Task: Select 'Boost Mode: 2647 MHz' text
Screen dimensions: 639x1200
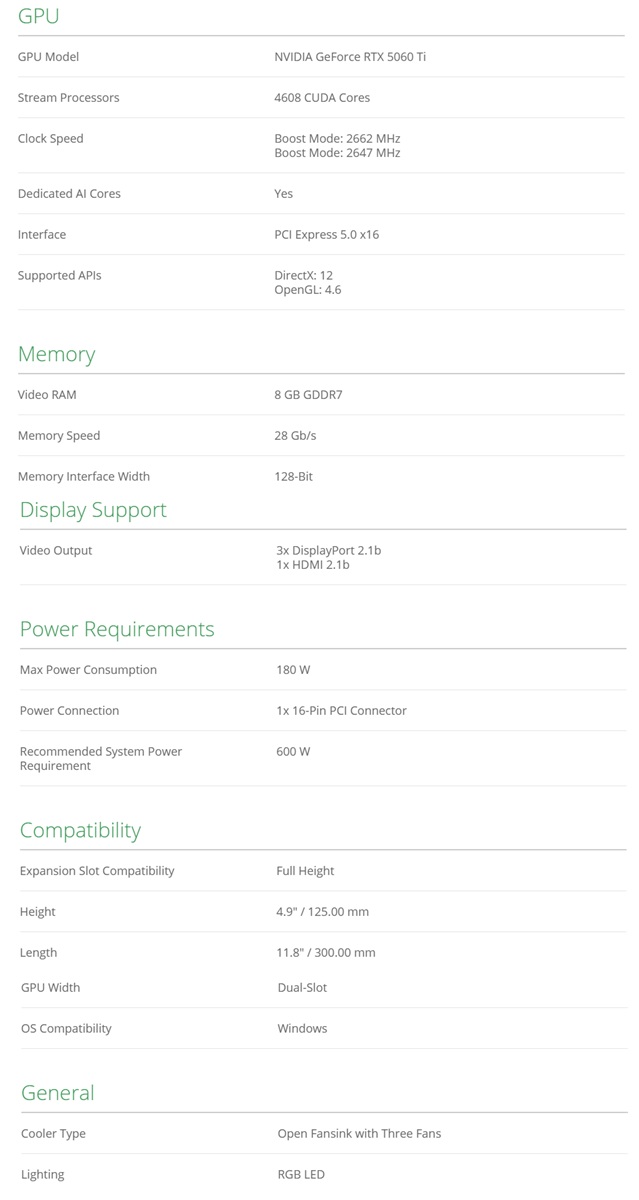Action: pos(337,153)
